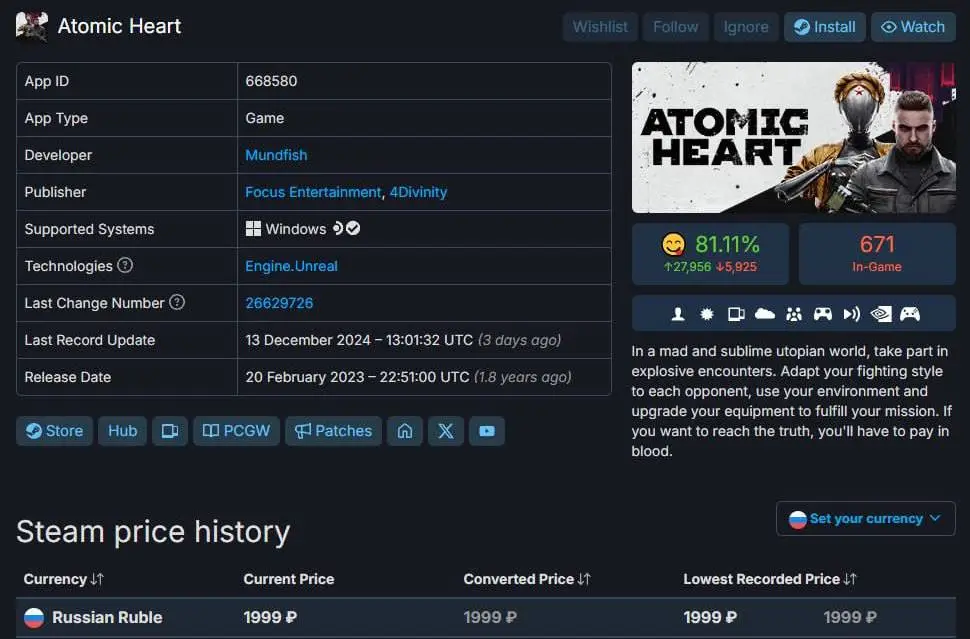The width and height of the screenshot is (970, 639).
Task: Open the Patches button
Action: [333, 431]
